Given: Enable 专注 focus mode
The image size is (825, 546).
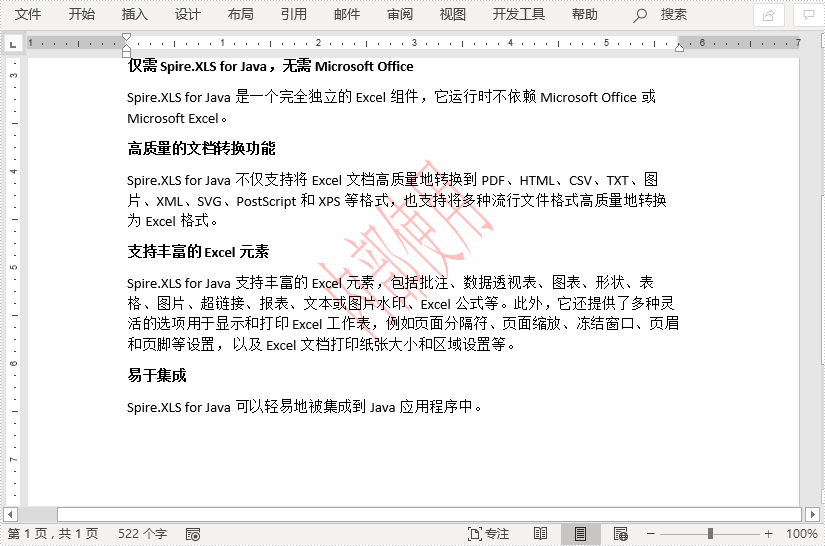Looking at the screenshot, I should (x=488, y=534).
